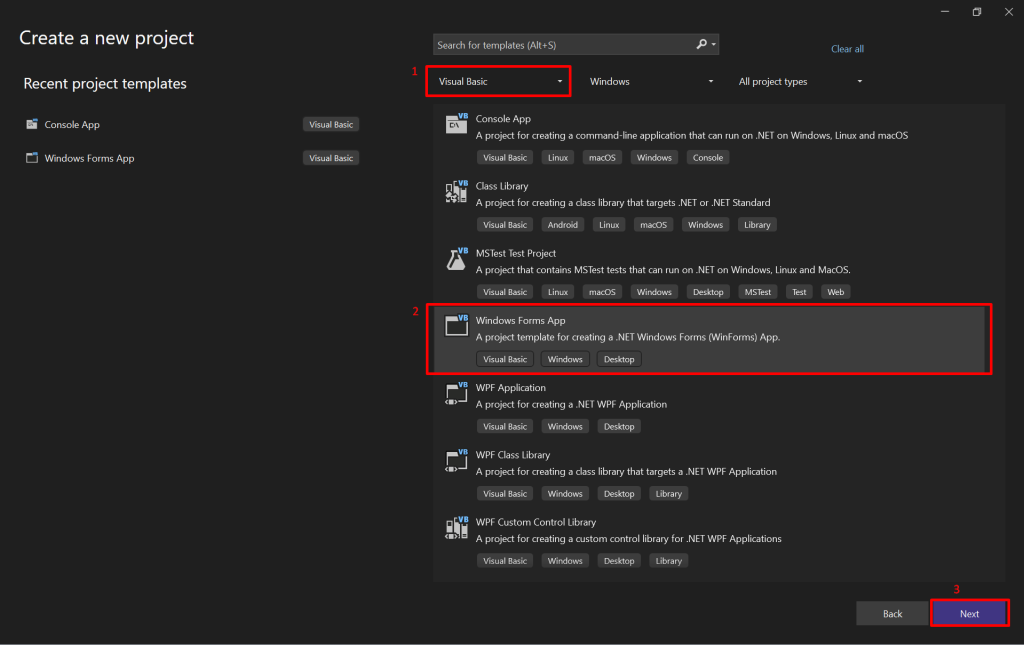This screenshot has height=645, width=1024.
Task: Expand the search options arrow
Action: pyautogui.click(x=714, y=44)
